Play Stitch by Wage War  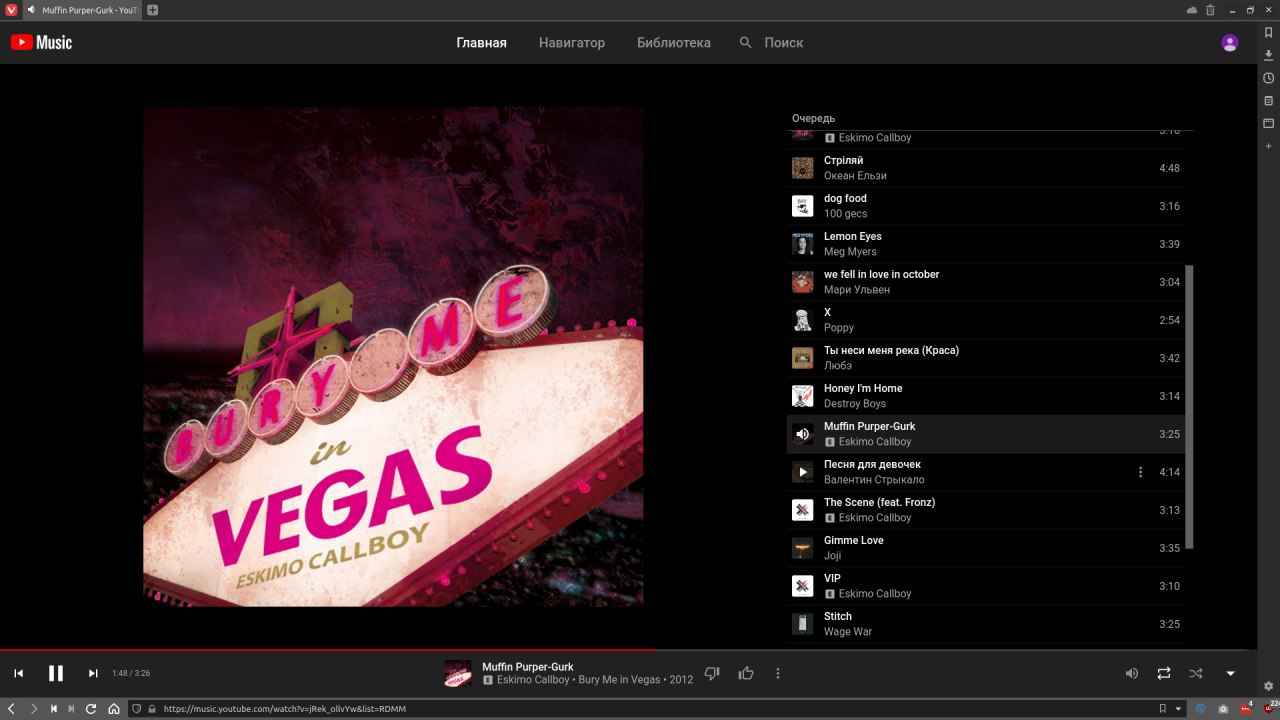tap(985, 624)
